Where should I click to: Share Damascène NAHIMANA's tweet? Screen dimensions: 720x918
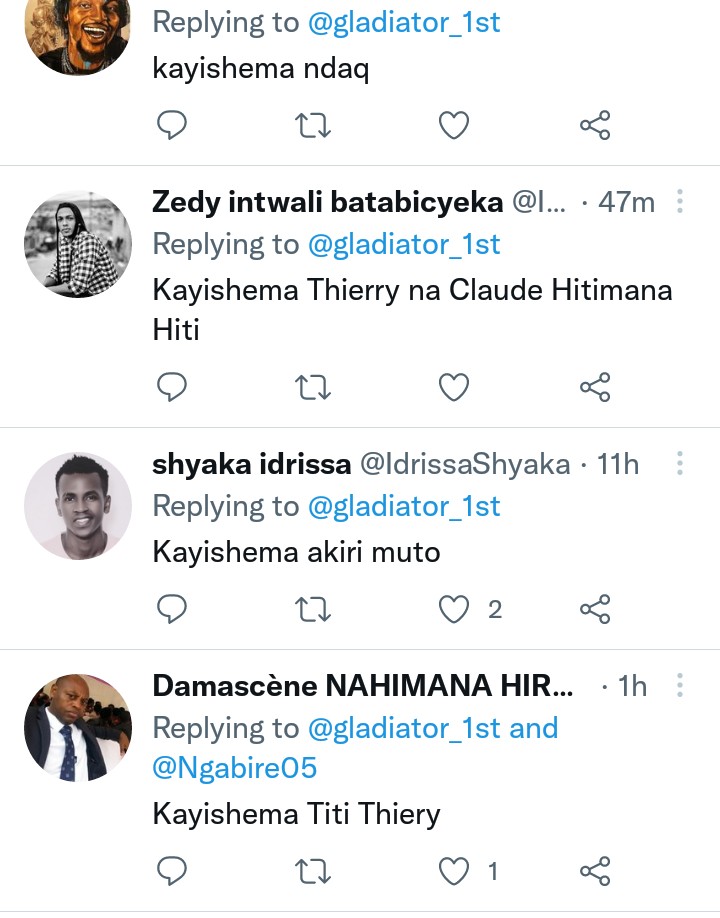point(595,871)
